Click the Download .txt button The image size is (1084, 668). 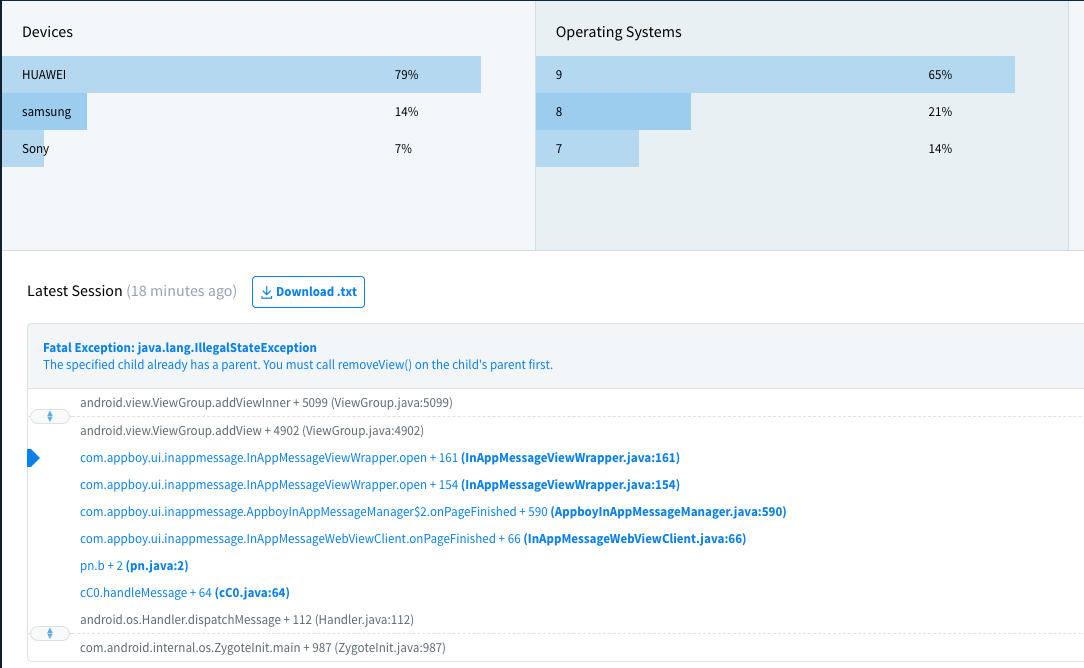(x=308, y=291)
